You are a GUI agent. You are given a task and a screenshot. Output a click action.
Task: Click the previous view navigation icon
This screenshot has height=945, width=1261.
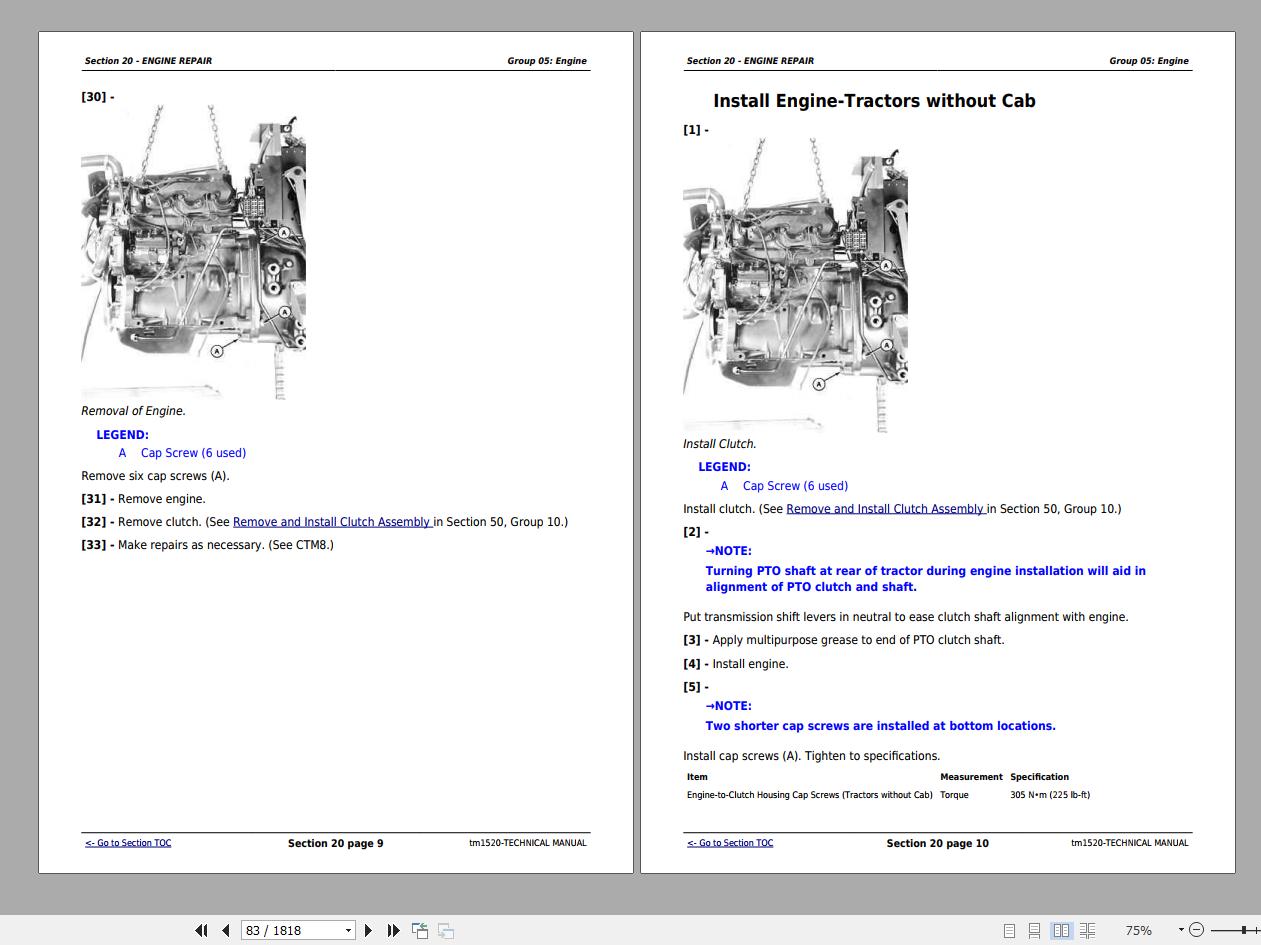(x=420, y=930)
